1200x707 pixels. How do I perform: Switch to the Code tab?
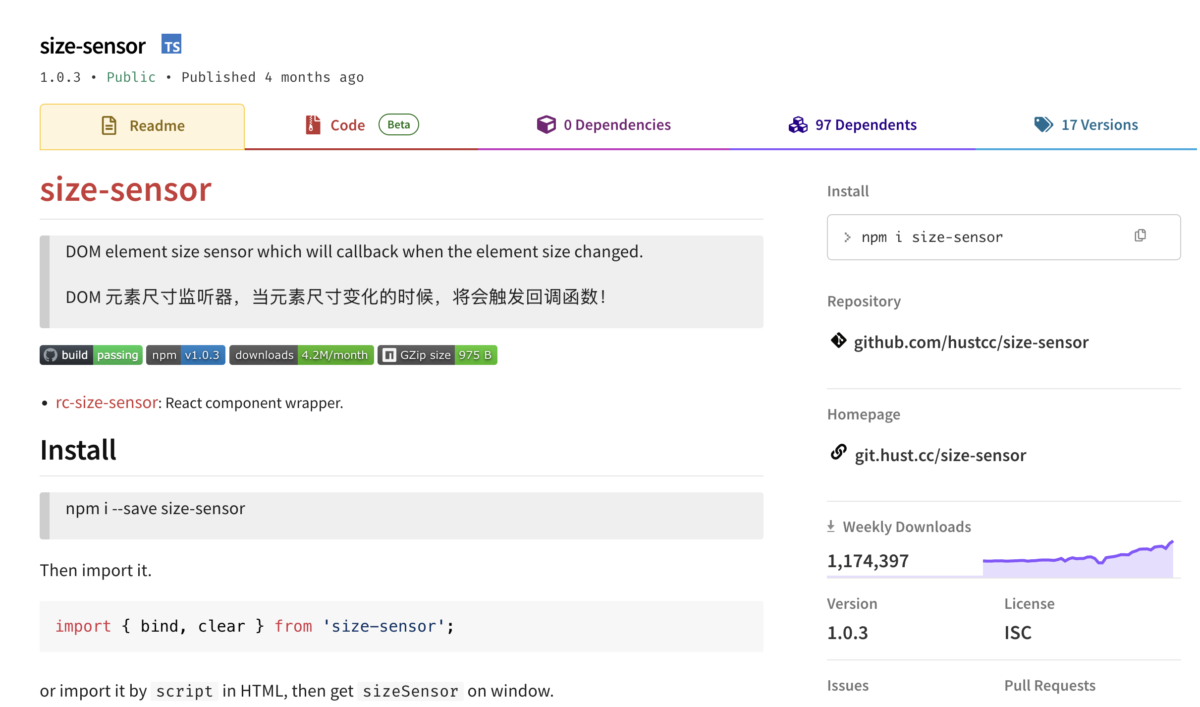[x=361, y=125]
